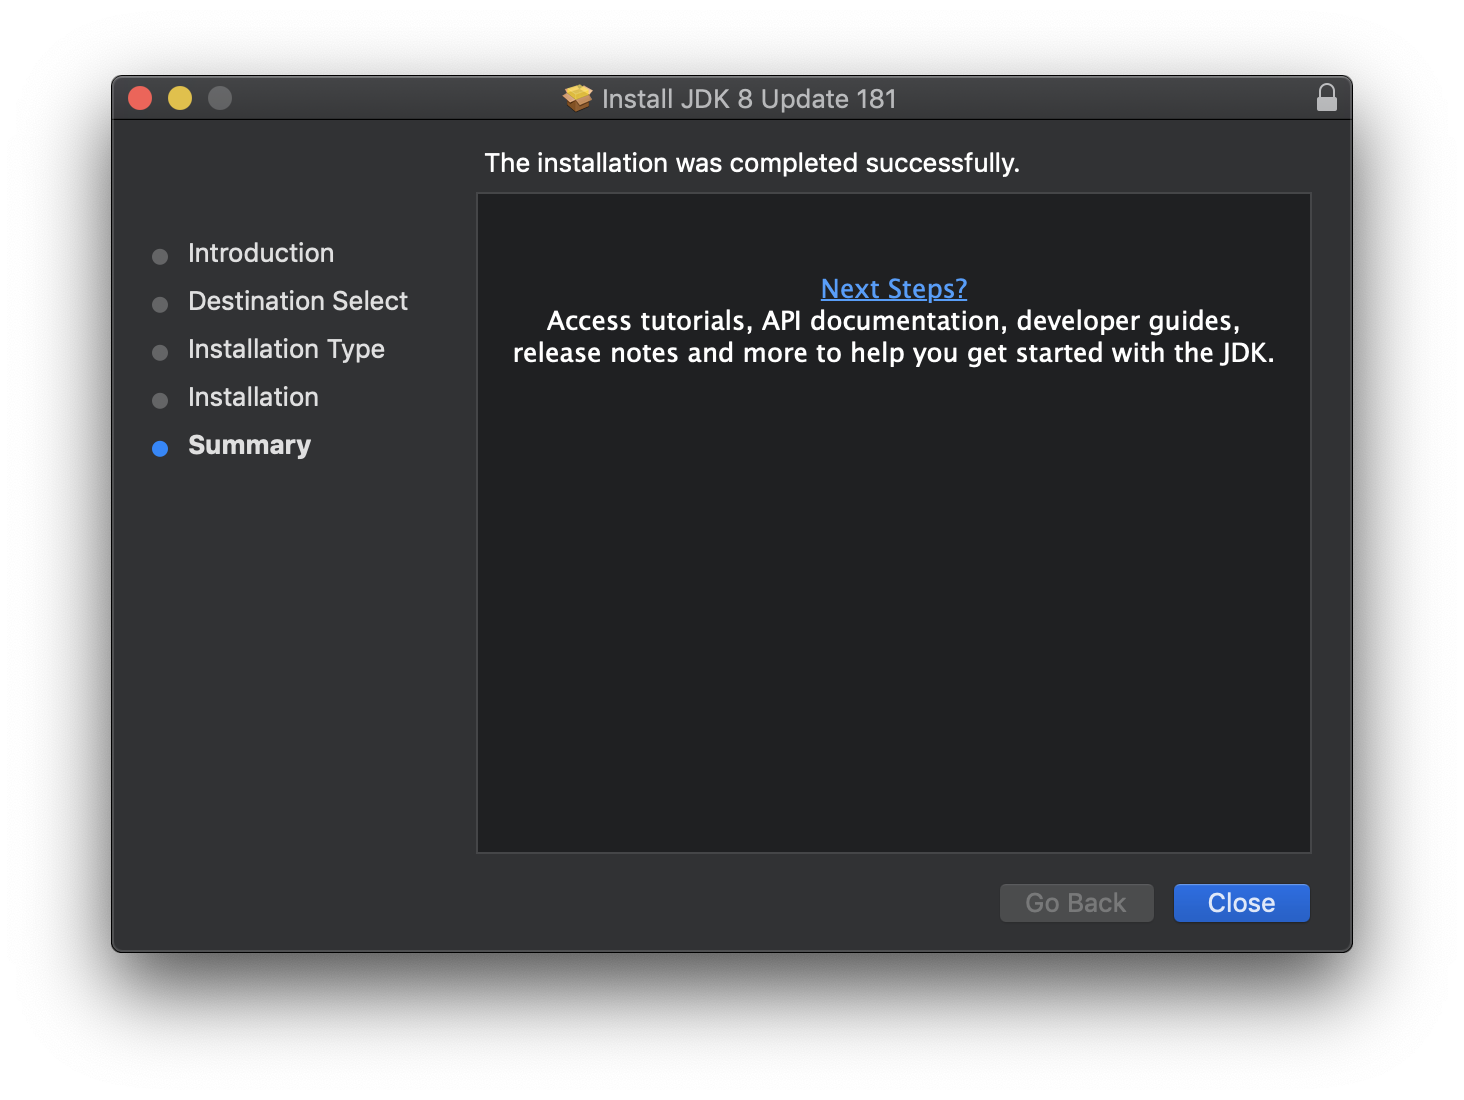This screenshot has width=1464, height=1100.
Task: Select the Installation step in sidebar
Action: pos(253,397)
